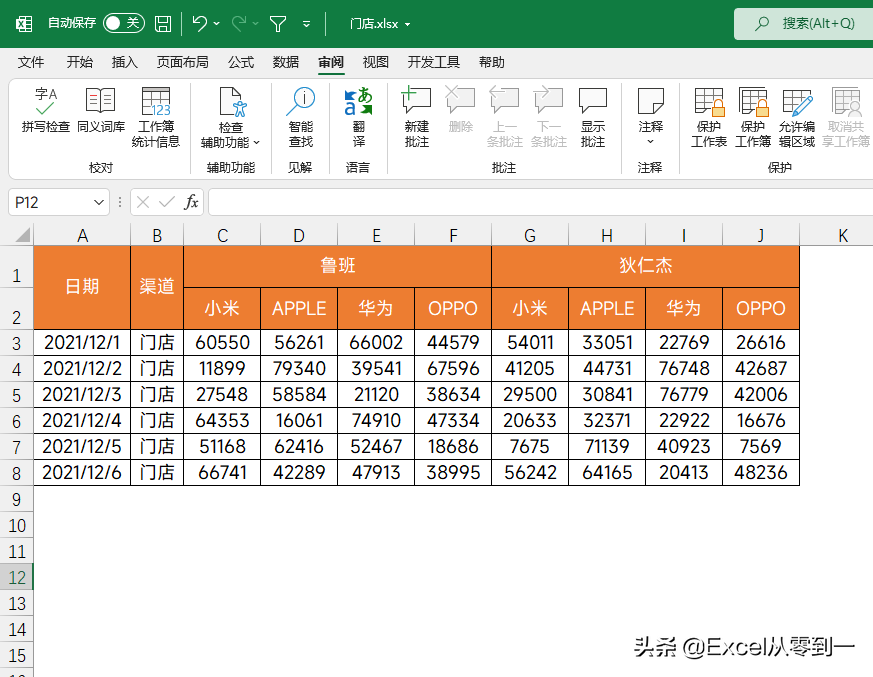Viewport: 873px width, 677px height.
Task: Go to 下一条批注 next comment
Action: tap(548, 117)
